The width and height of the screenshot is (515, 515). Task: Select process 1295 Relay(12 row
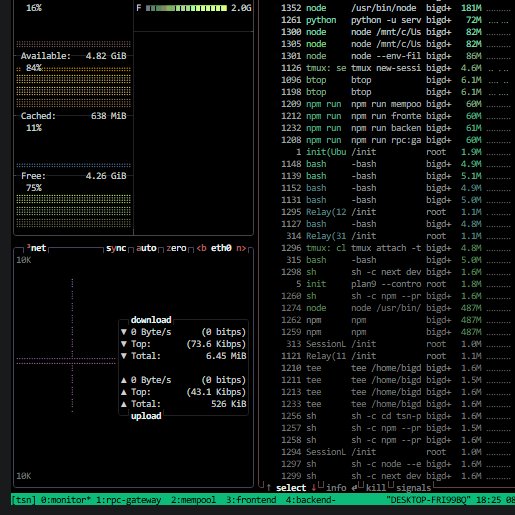click(395, 212)
